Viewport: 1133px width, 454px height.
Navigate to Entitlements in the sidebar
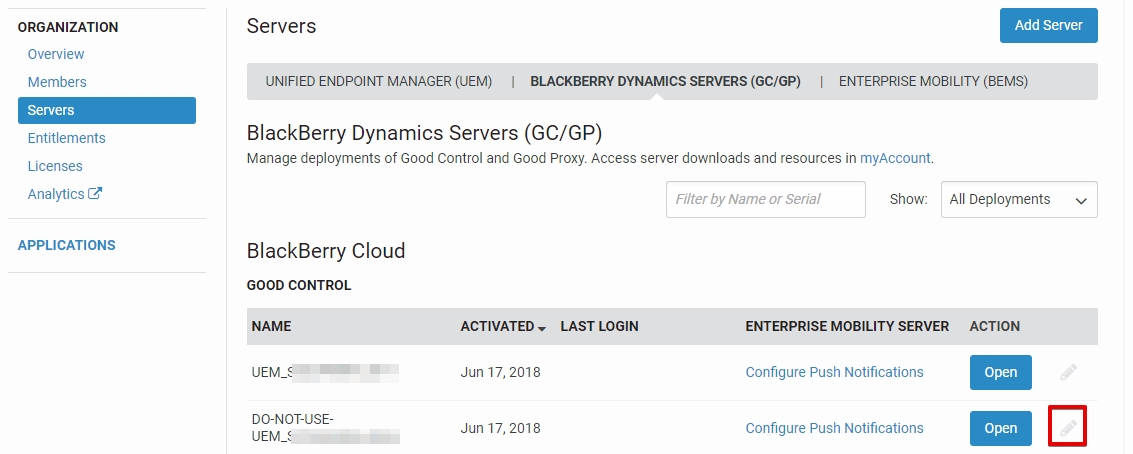coord(66,138)
